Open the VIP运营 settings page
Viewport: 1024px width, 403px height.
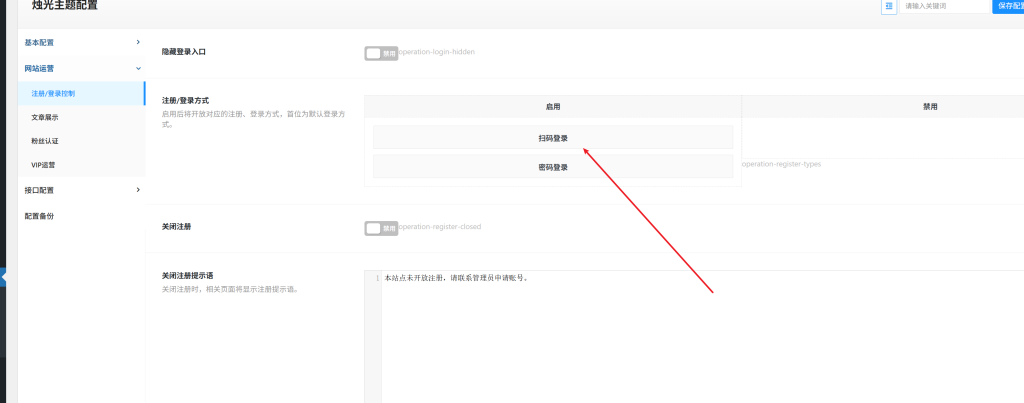[x=44, y=165]
